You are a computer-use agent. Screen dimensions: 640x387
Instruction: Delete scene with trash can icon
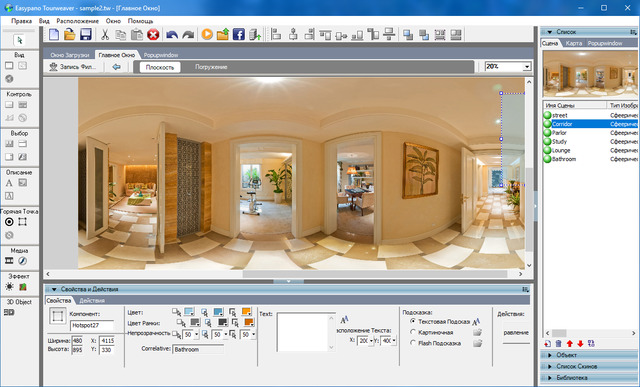click(x=558, y=344)
